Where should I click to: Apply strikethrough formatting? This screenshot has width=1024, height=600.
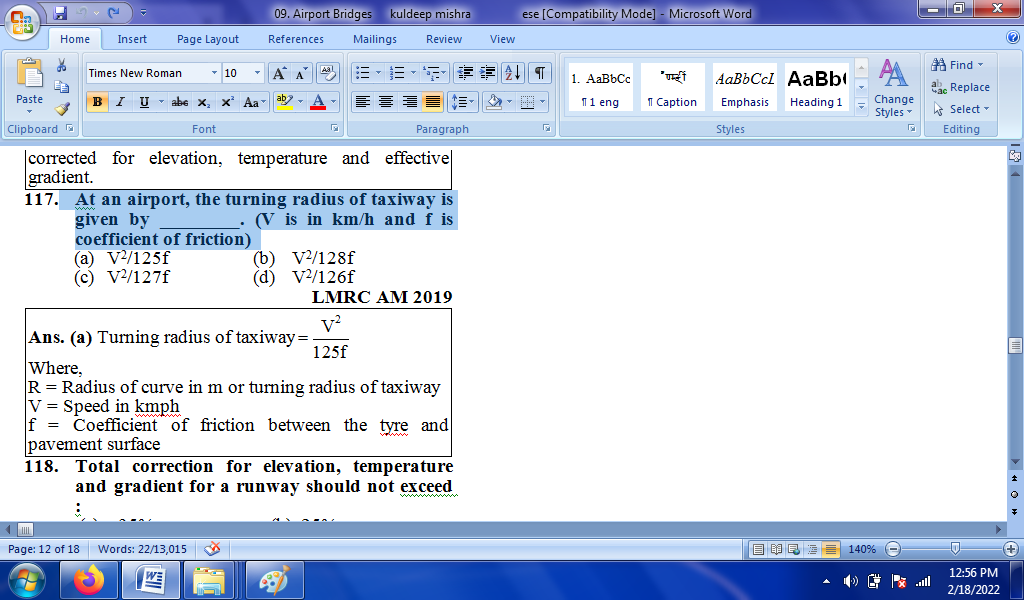pyautogui.click(x=180, y=102)
